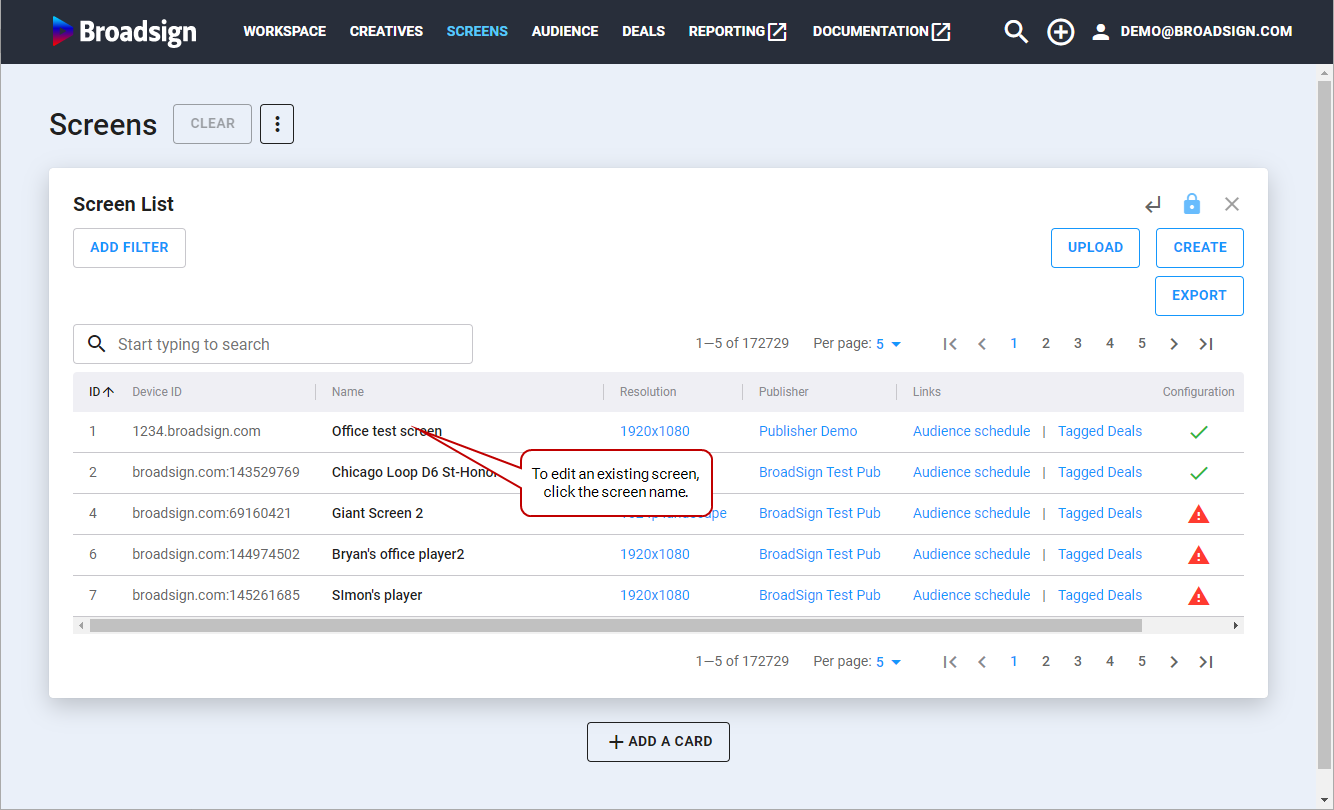Open Tagged Deals for Simon's player
Image resolution: width=1334 pixels, height=810 pixels.
coord(1100,596)
